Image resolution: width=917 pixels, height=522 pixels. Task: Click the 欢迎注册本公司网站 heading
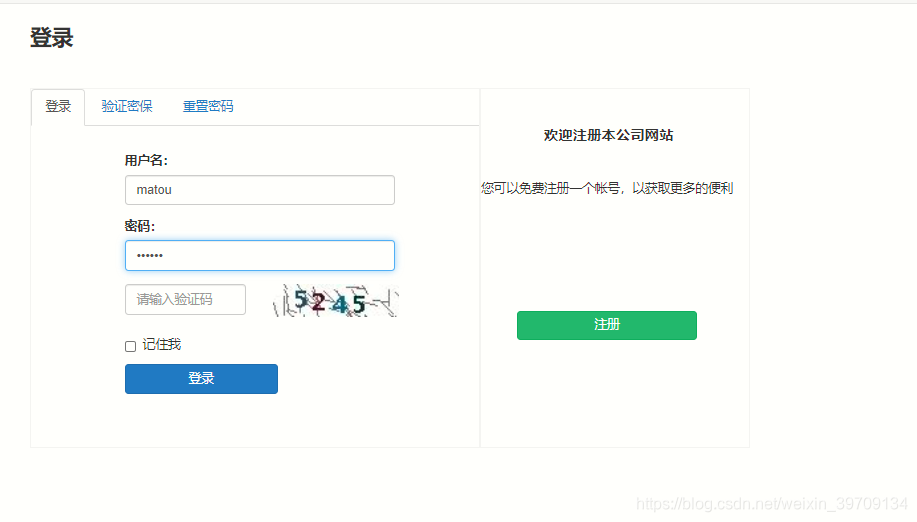coord(608,135)
